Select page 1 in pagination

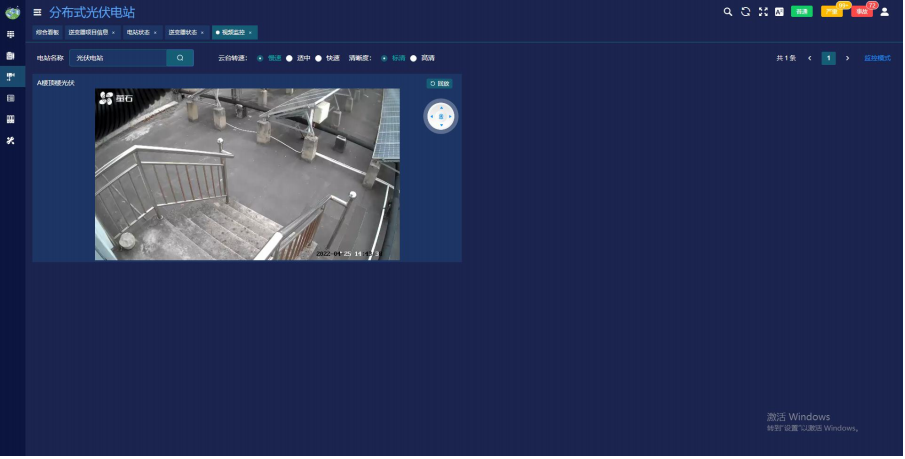tap(829, 58)
